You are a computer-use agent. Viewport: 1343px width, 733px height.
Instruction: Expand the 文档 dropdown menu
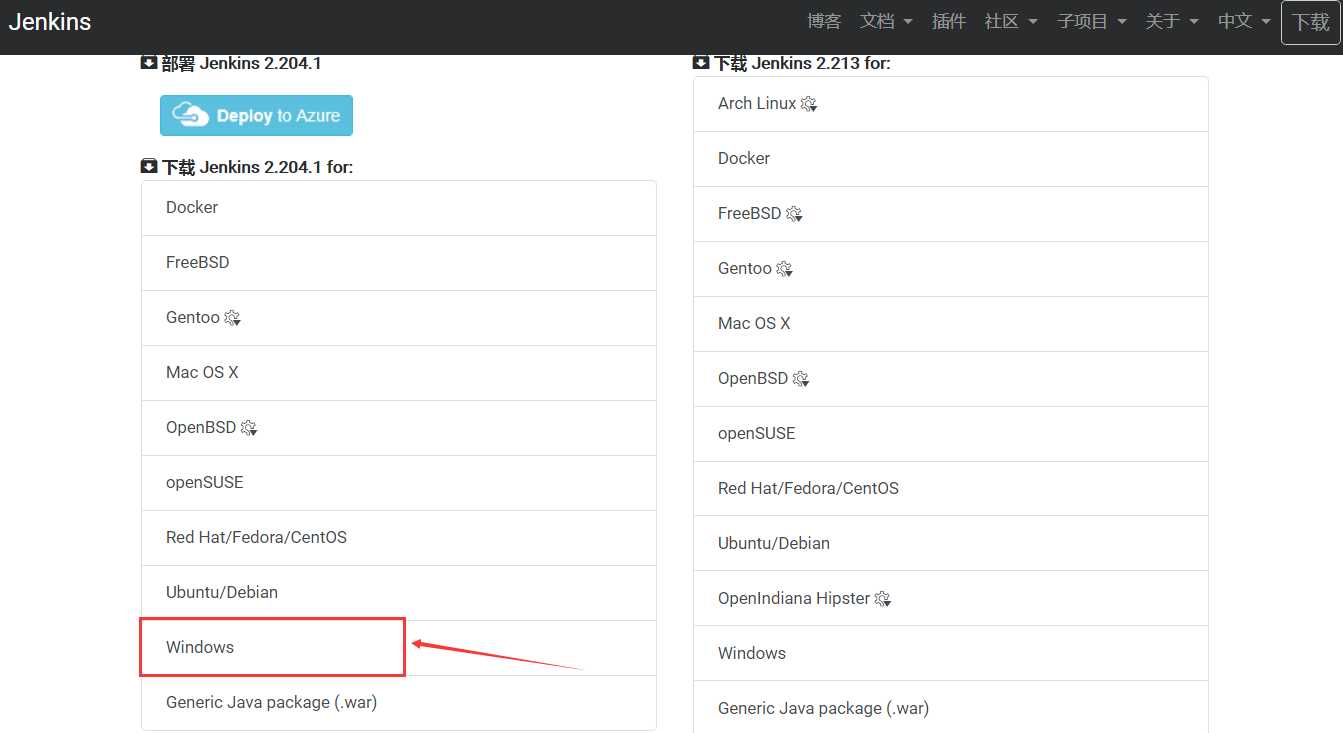tap(886, 21)
